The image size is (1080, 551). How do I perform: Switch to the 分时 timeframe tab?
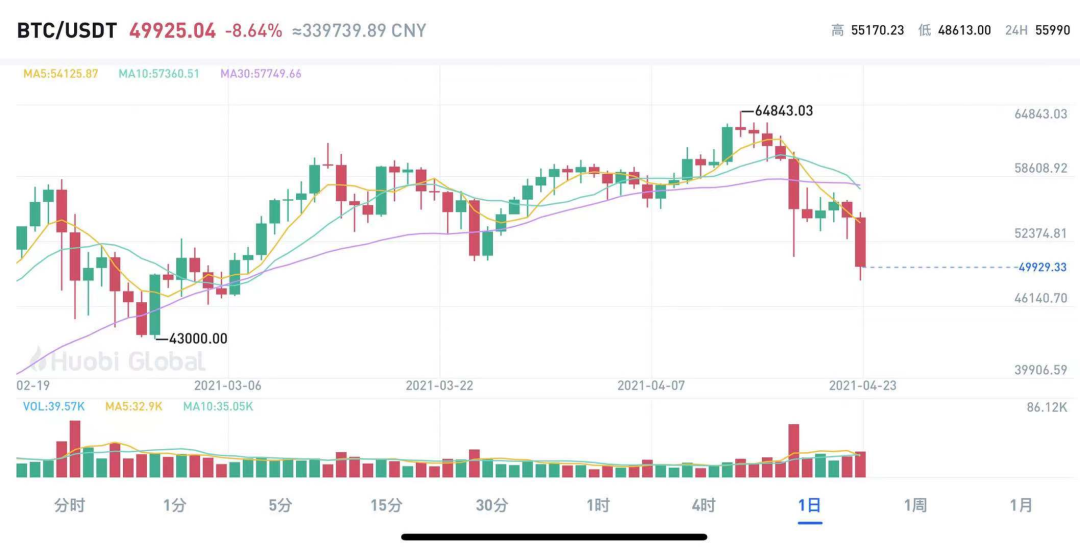[70, 506]
